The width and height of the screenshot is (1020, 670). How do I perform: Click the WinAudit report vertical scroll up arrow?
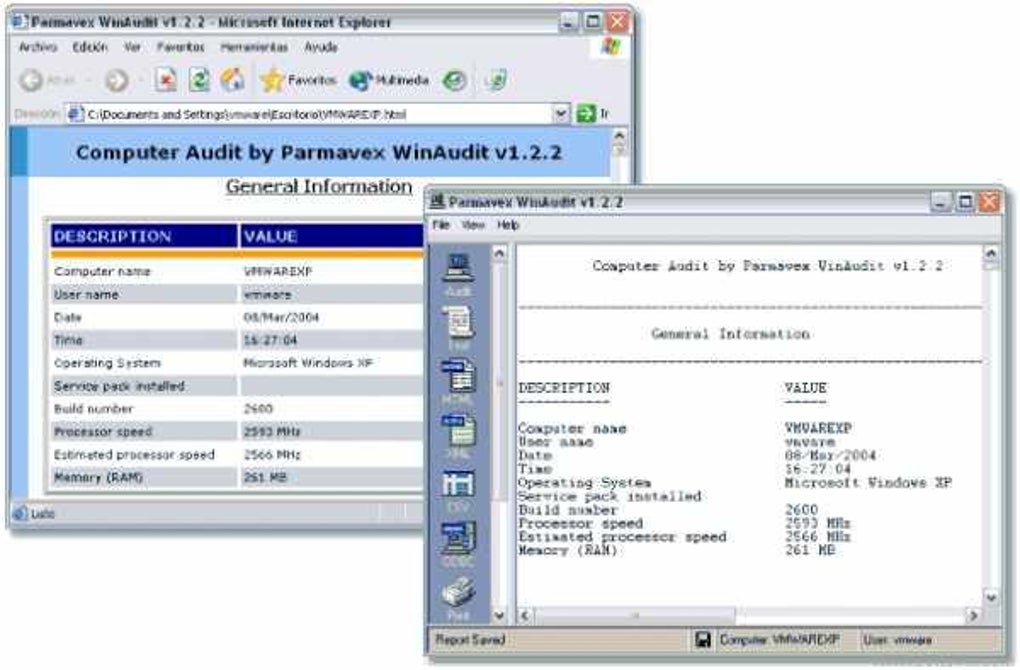pos(991,253)
